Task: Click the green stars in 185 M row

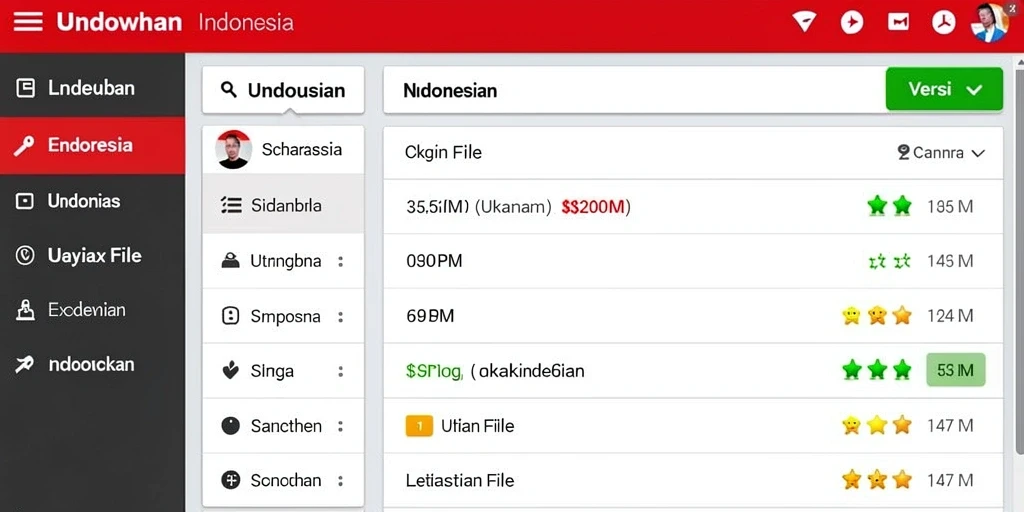Action: pos(889,206)
